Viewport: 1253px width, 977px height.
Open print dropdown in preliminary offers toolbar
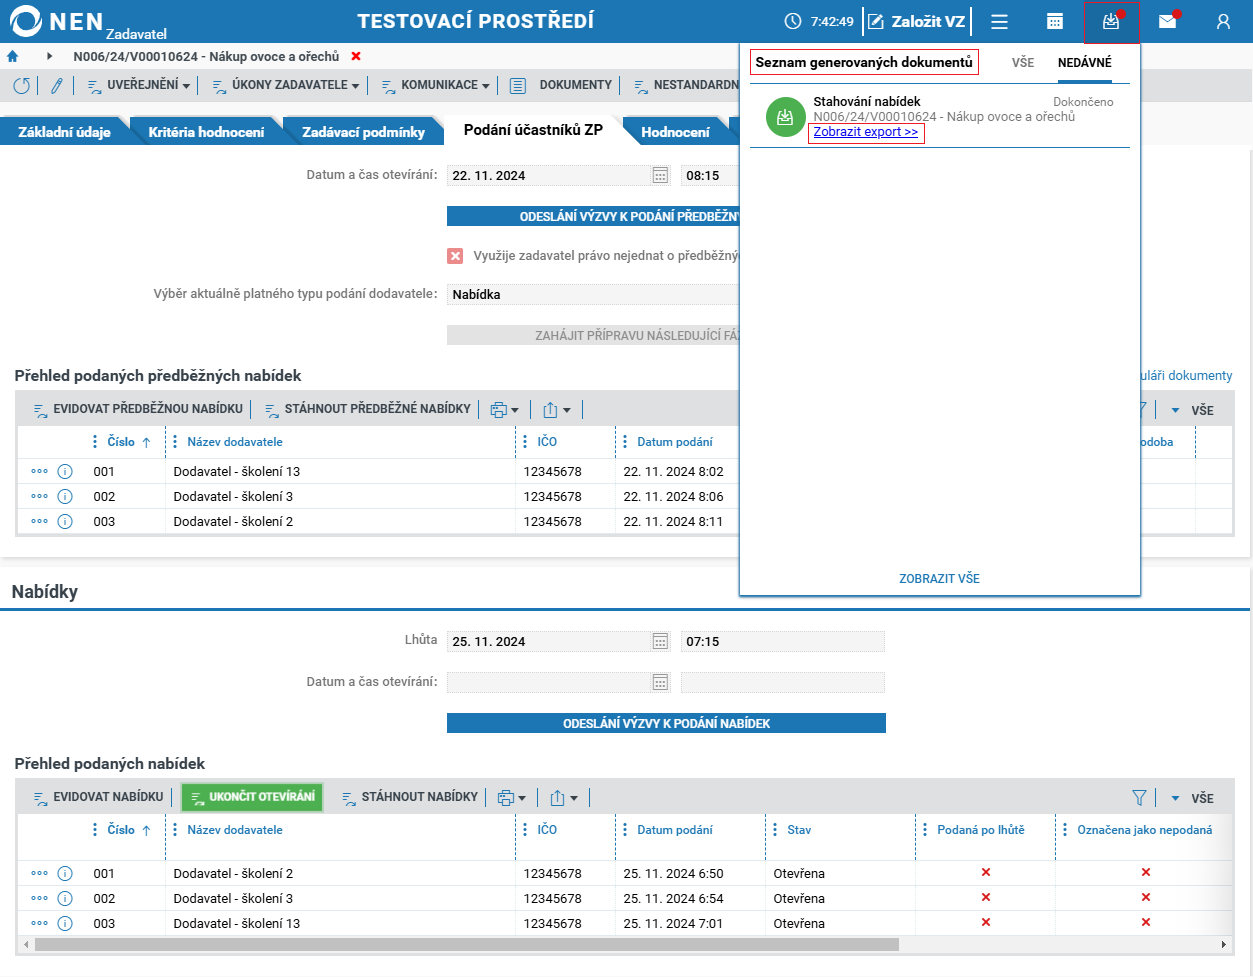point(505,409)
